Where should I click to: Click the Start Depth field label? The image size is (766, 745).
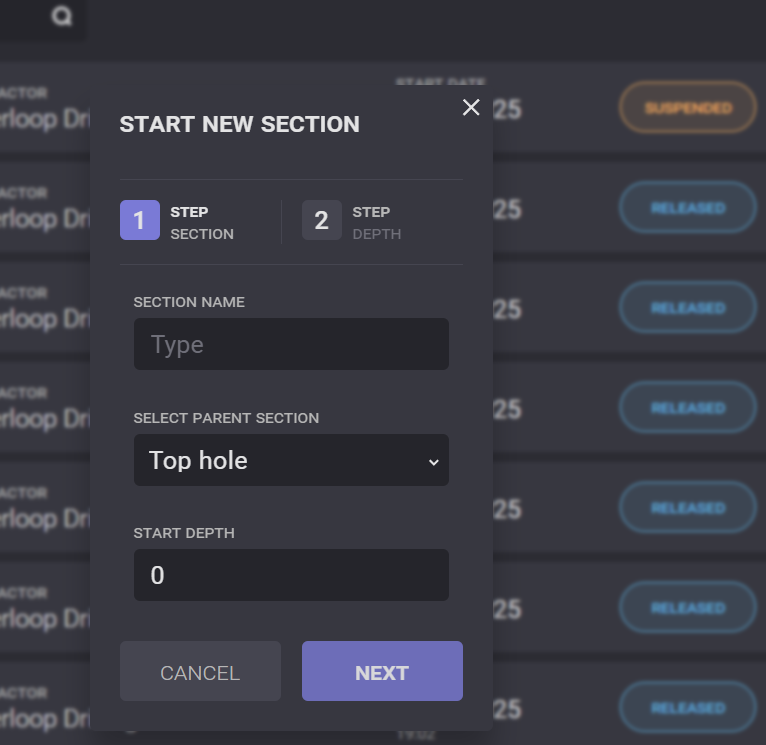183,533
